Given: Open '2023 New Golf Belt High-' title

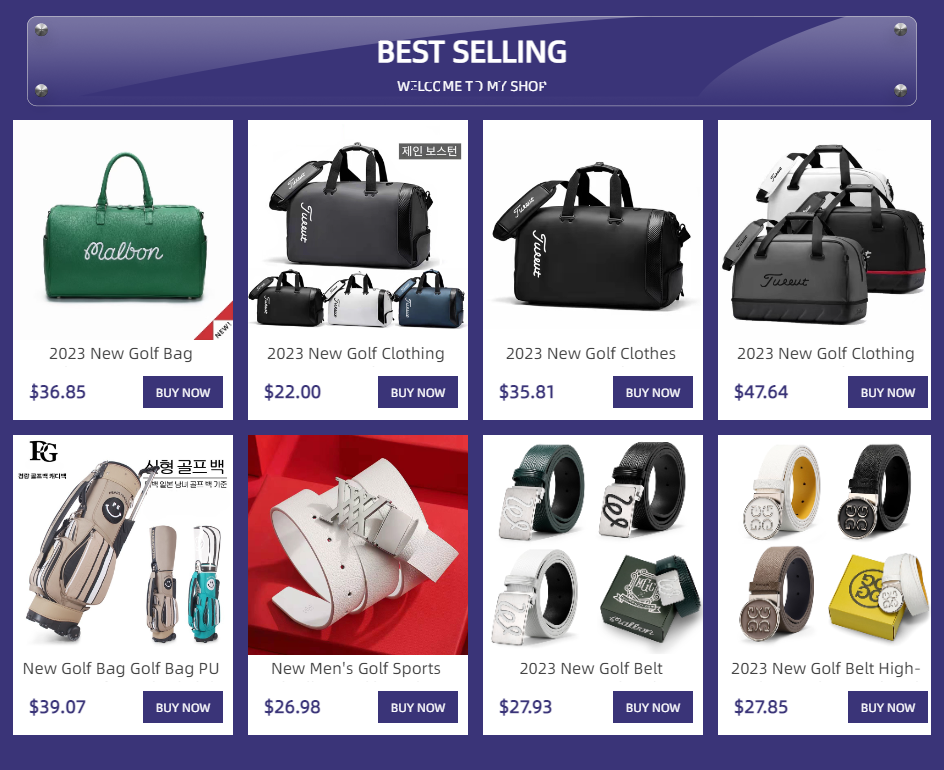Looking at the screenshot, I should pyautogui.click(x=825, y=668).
